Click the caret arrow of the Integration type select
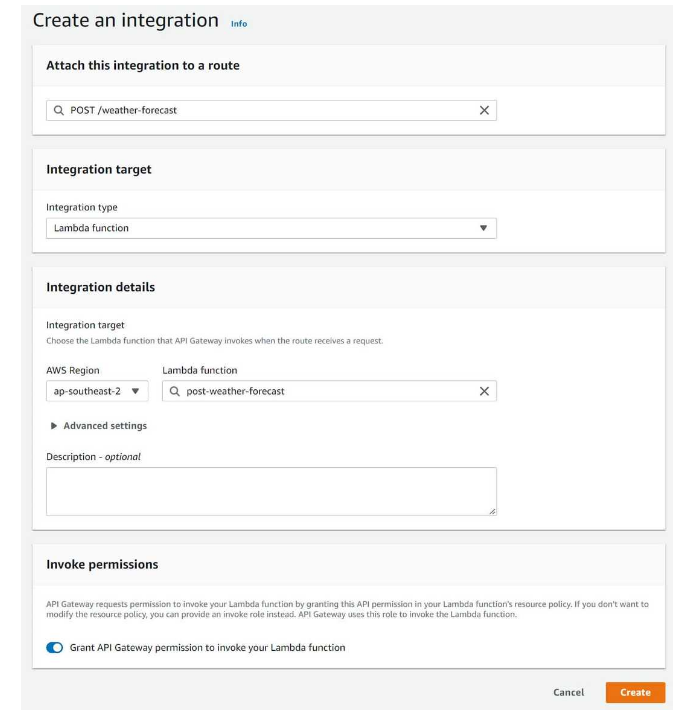Screen dimensions: 686x717 tap(483, 228)
